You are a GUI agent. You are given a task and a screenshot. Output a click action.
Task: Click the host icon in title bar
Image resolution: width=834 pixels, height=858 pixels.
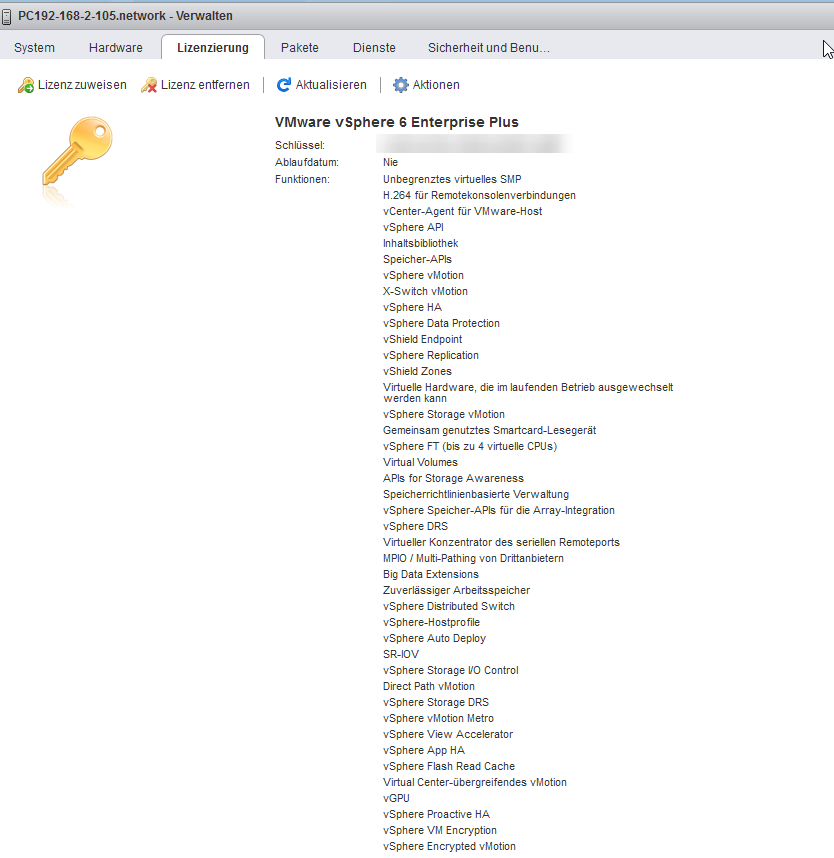(x=7, y=16)
